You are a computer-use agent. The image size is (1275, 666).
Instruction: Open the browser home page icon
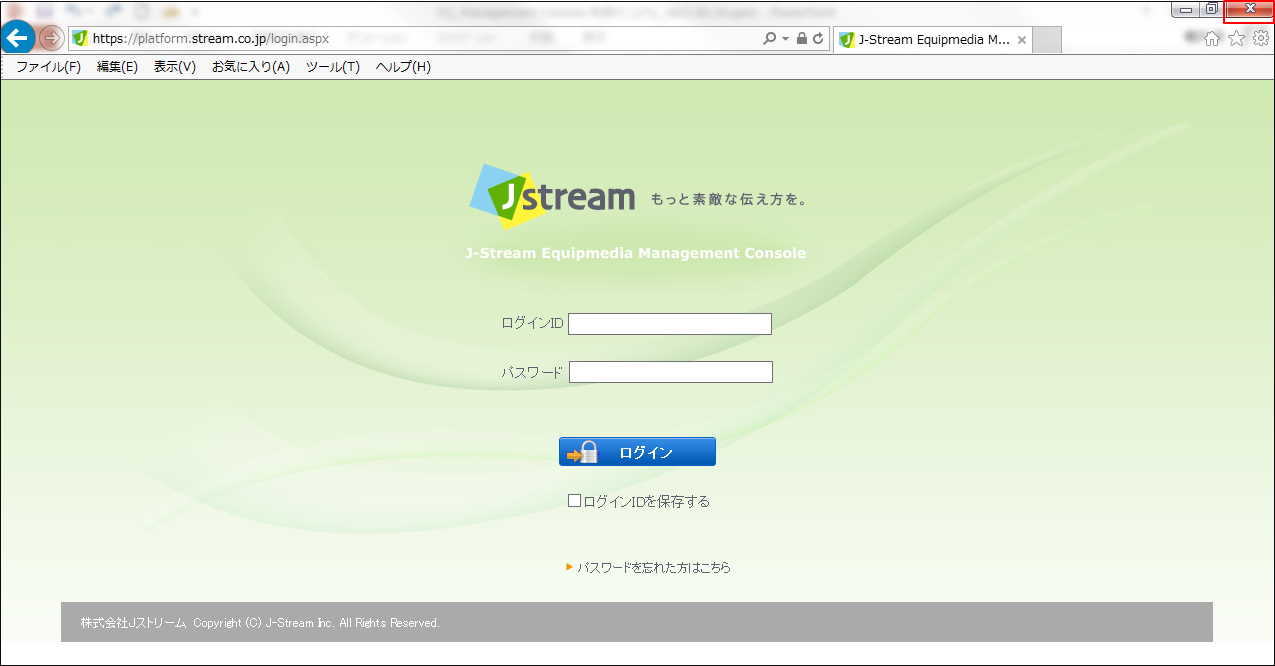[1212, 39]
